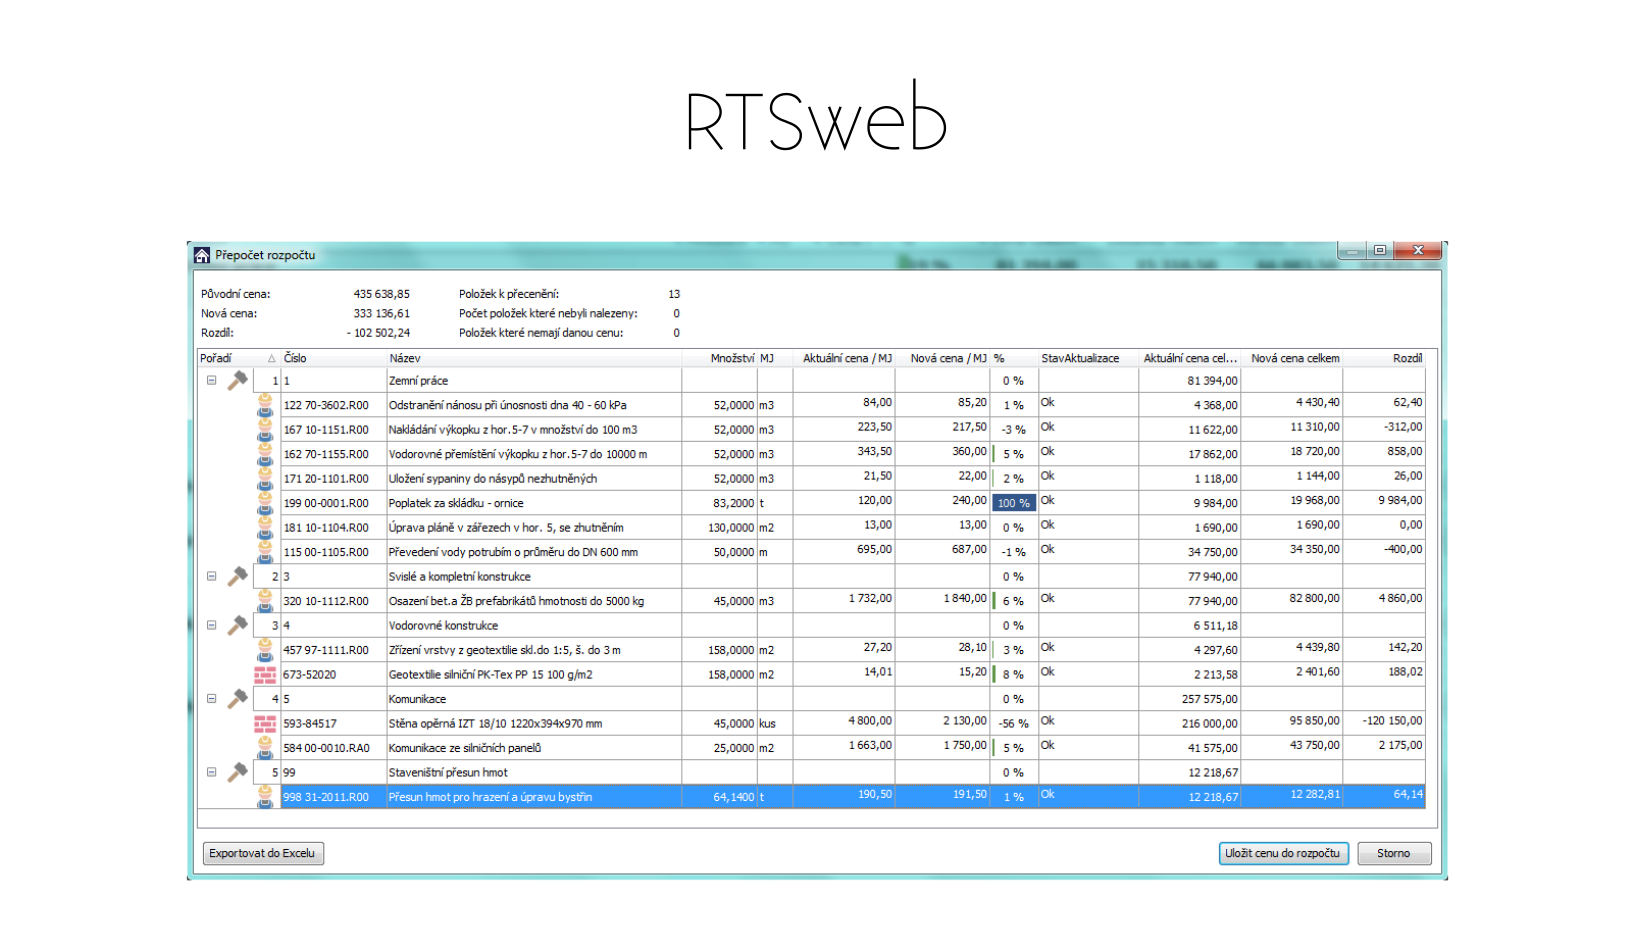Close the Přepočet rozpočtu window
This screenshot has height=952, width=1635.
coord(1418,250)
